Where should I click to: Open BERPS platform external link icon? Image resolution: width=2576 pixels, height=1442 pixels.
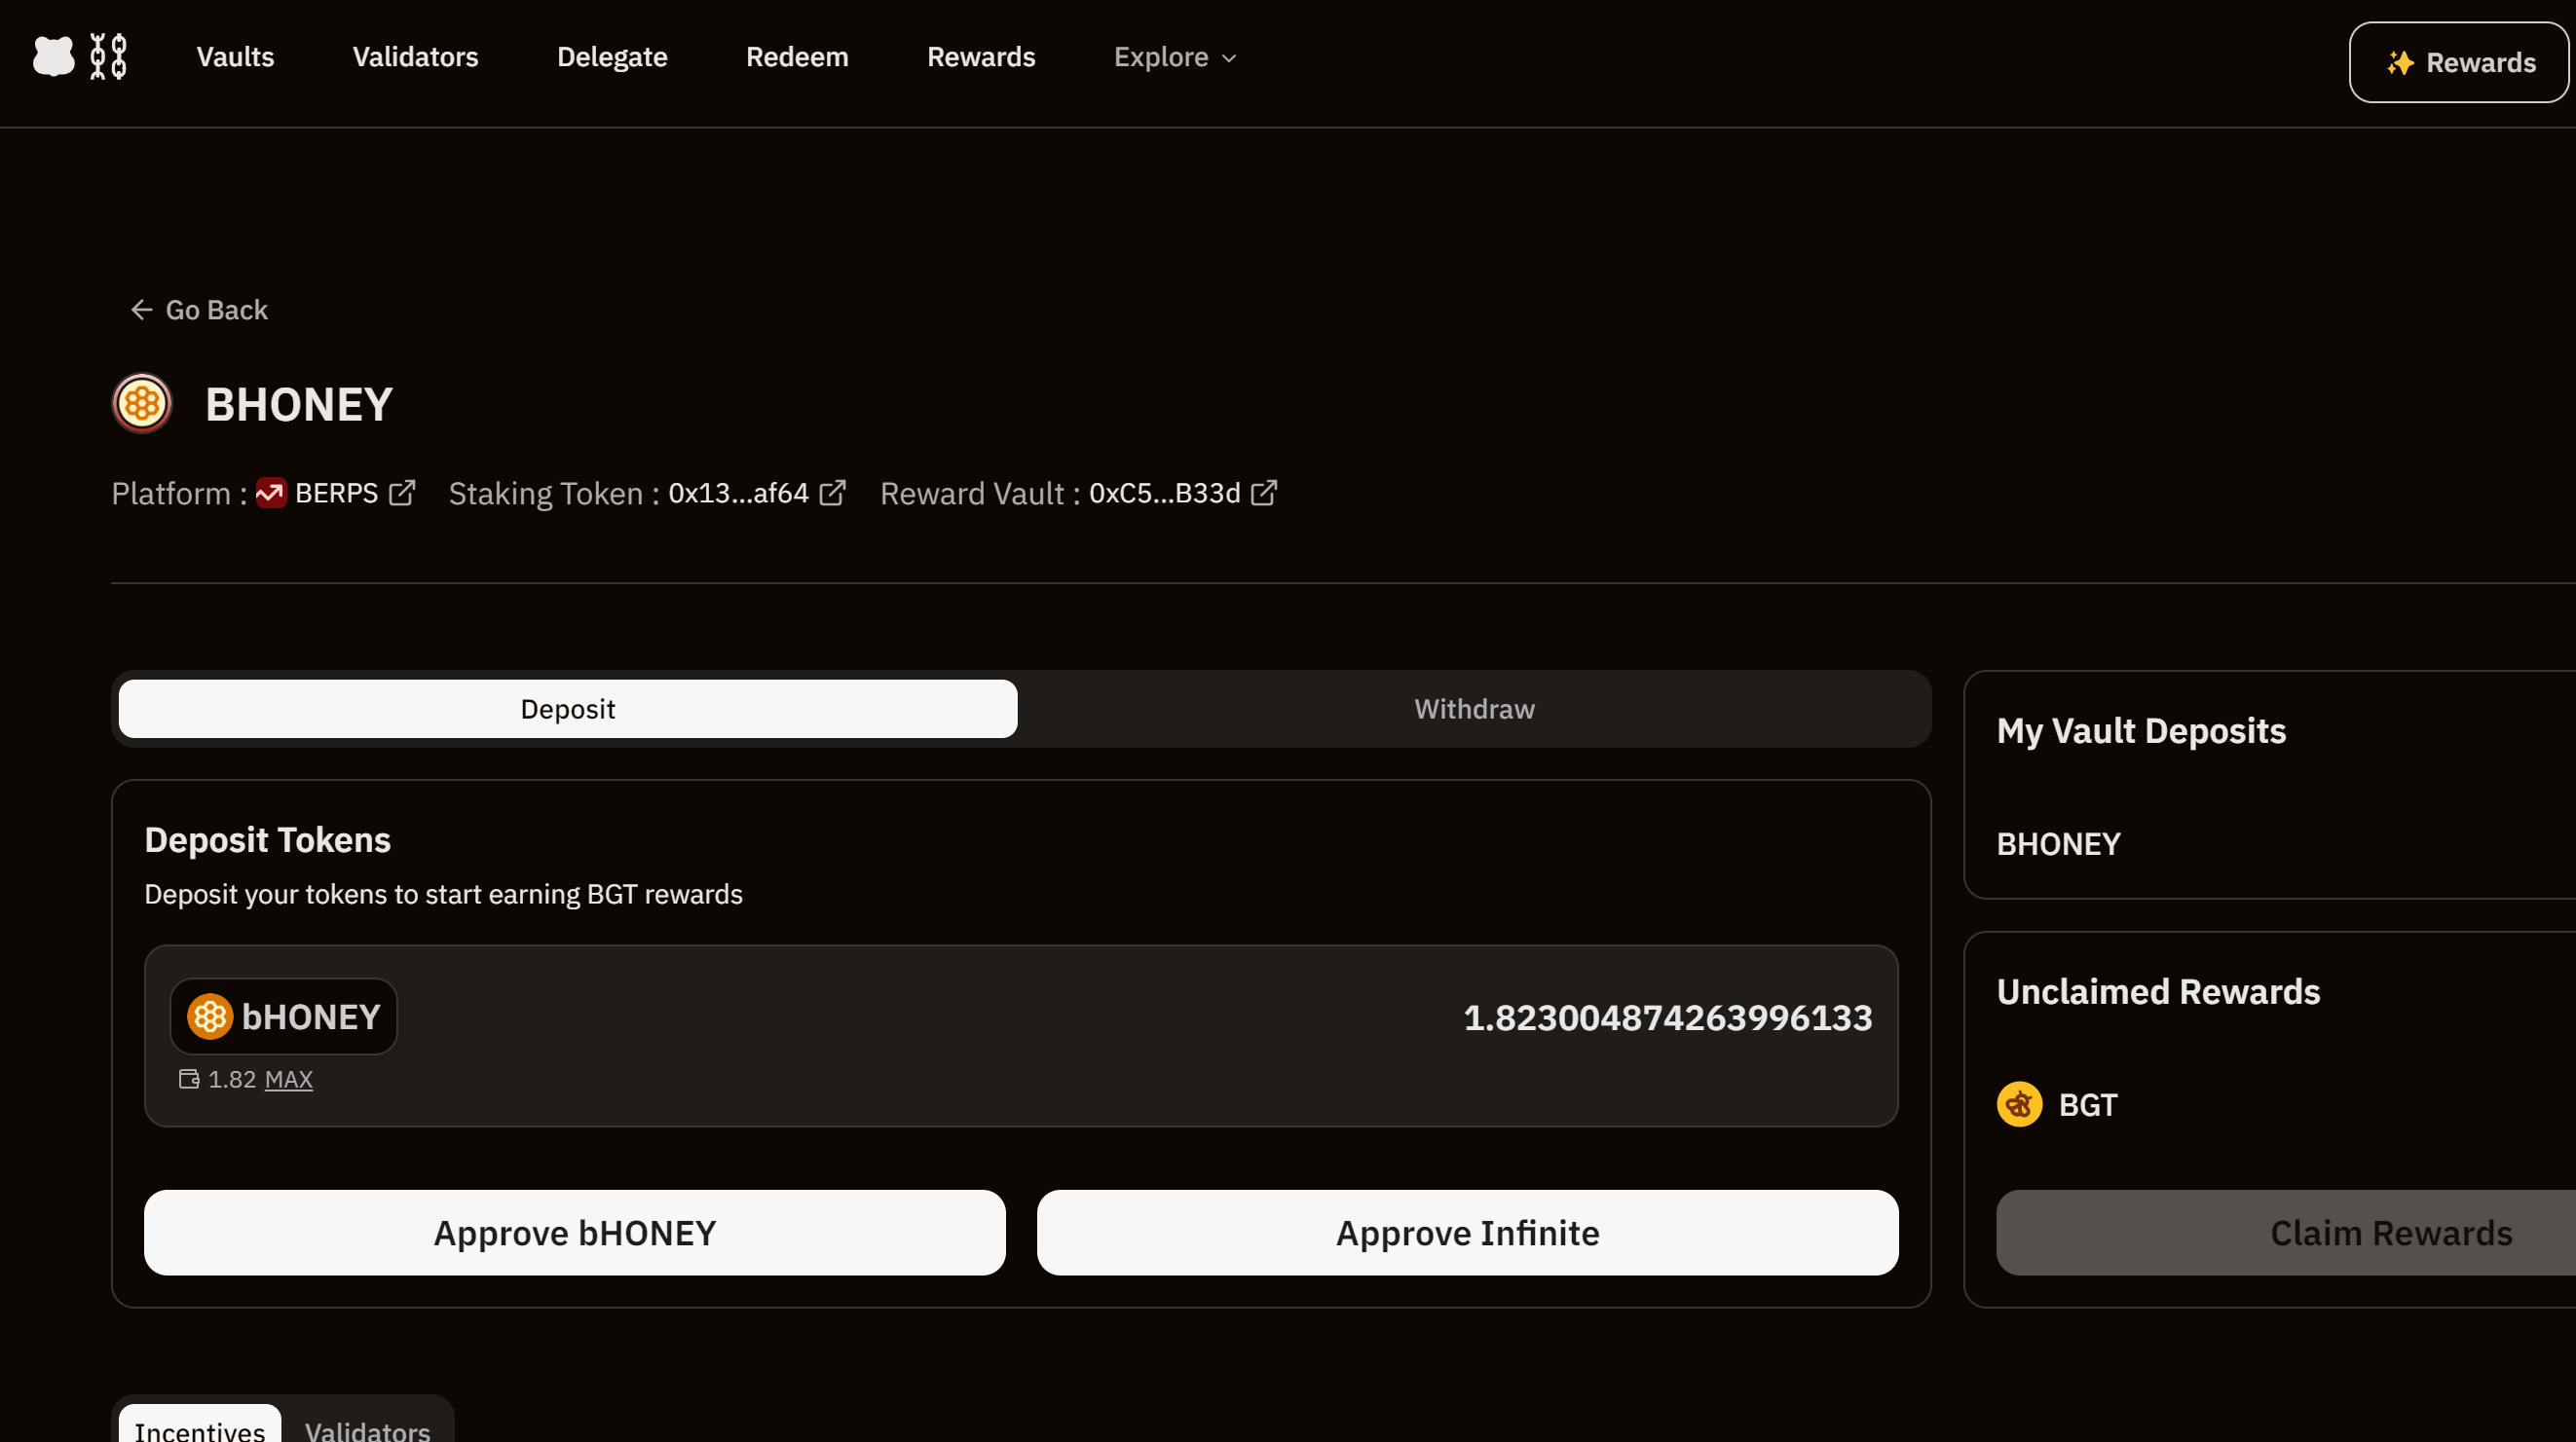[402, 493]
